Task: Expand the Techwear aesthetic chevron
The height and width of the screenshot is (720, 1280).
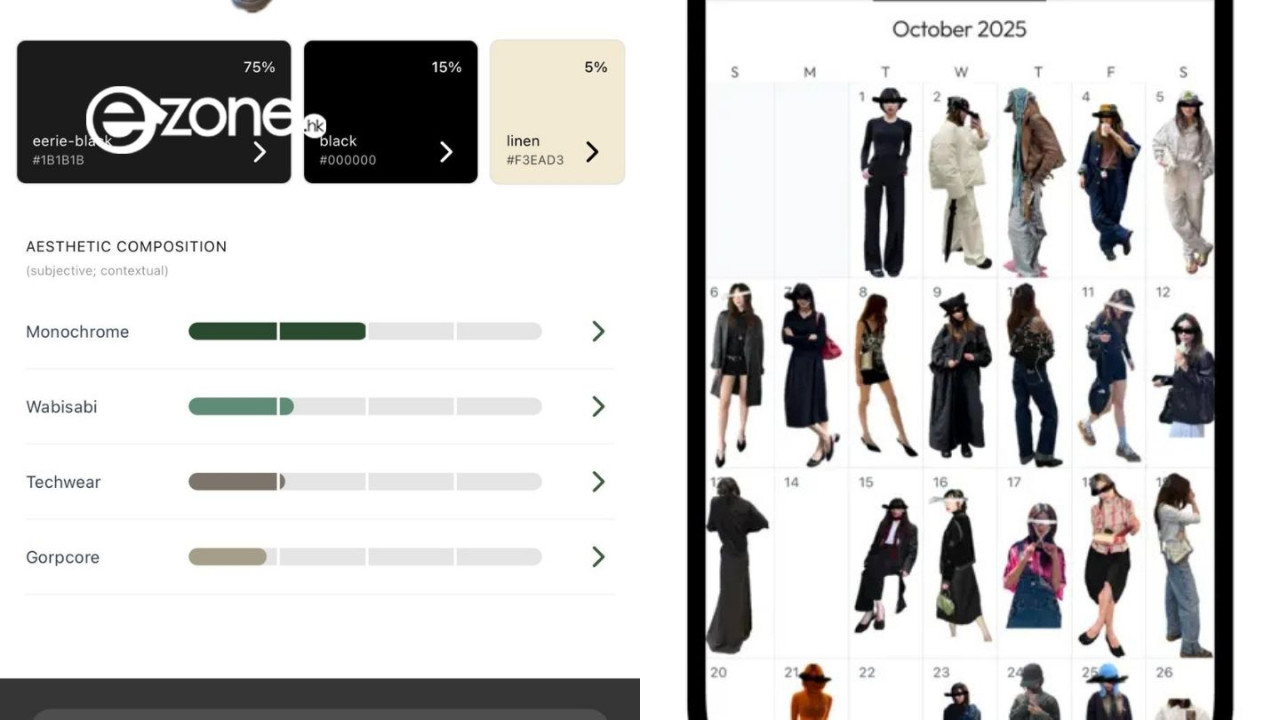Action: click(x=598, y=481)
